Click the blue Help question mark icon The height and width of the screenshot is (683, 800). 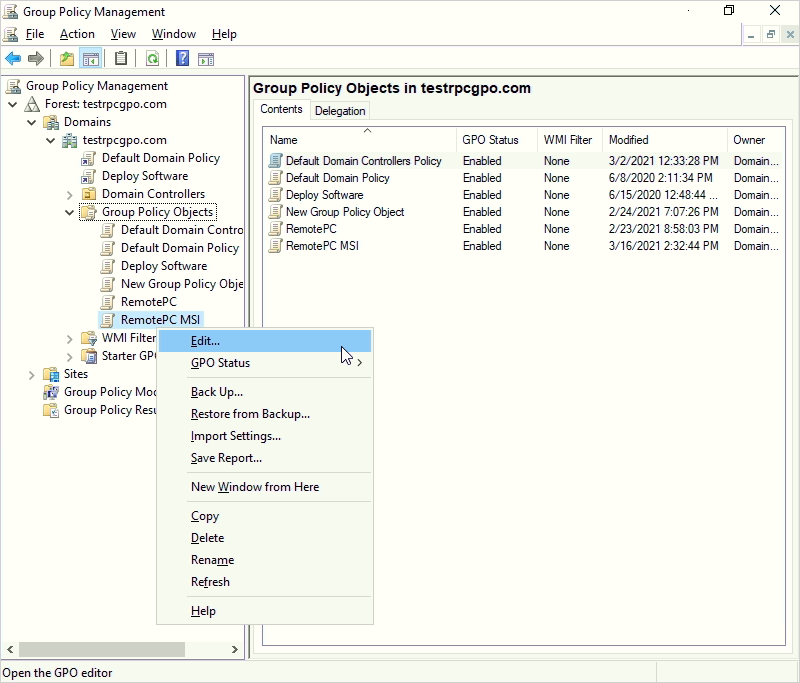pos(183,59)
